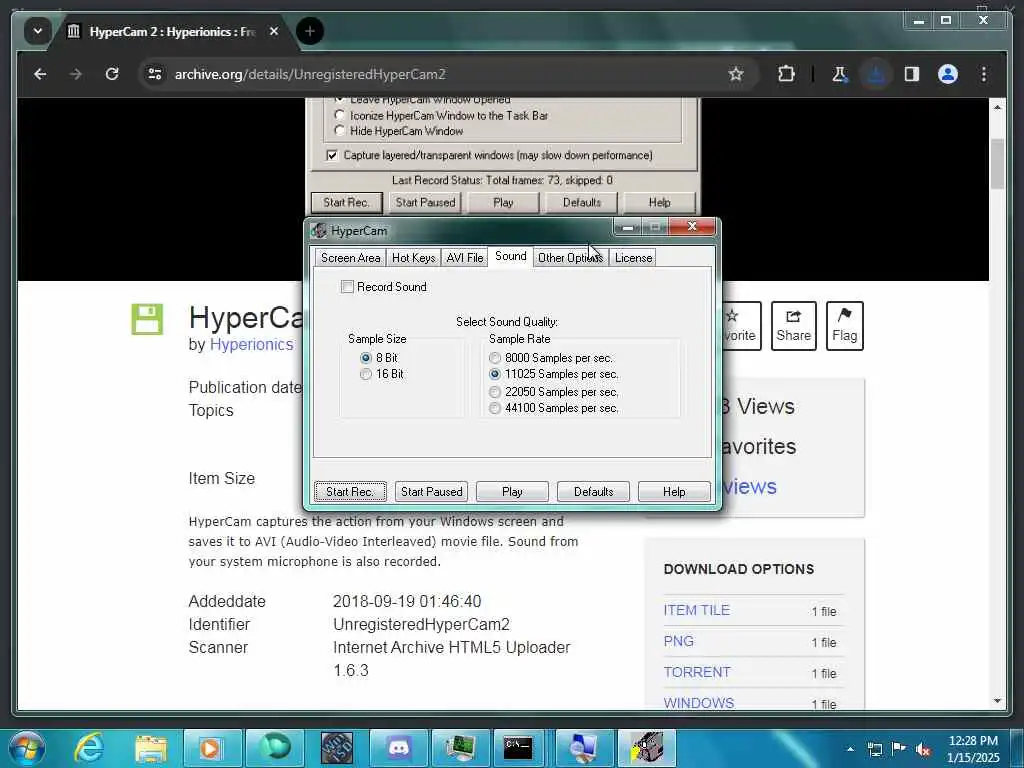
Task: Click the muted volume tray icon
Action: (x=923, y=750)
